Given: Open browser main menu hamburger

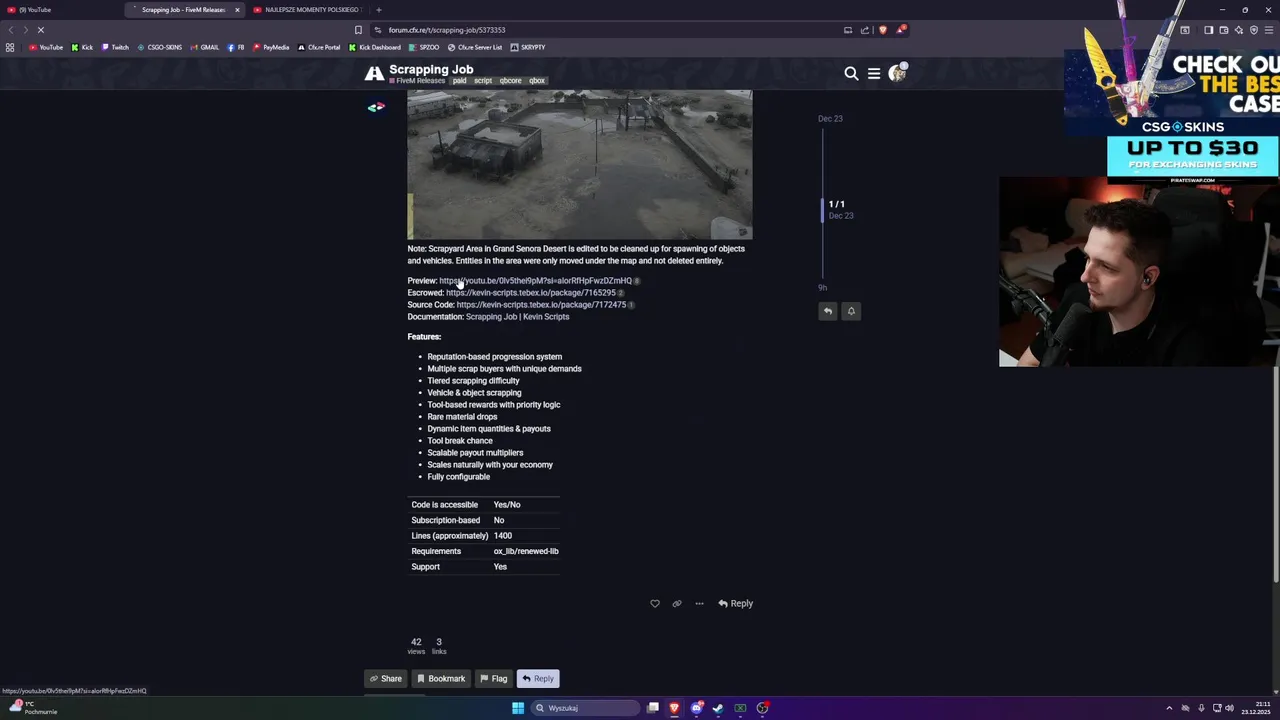Looking at the screenshot, I should coord(1269,30).
